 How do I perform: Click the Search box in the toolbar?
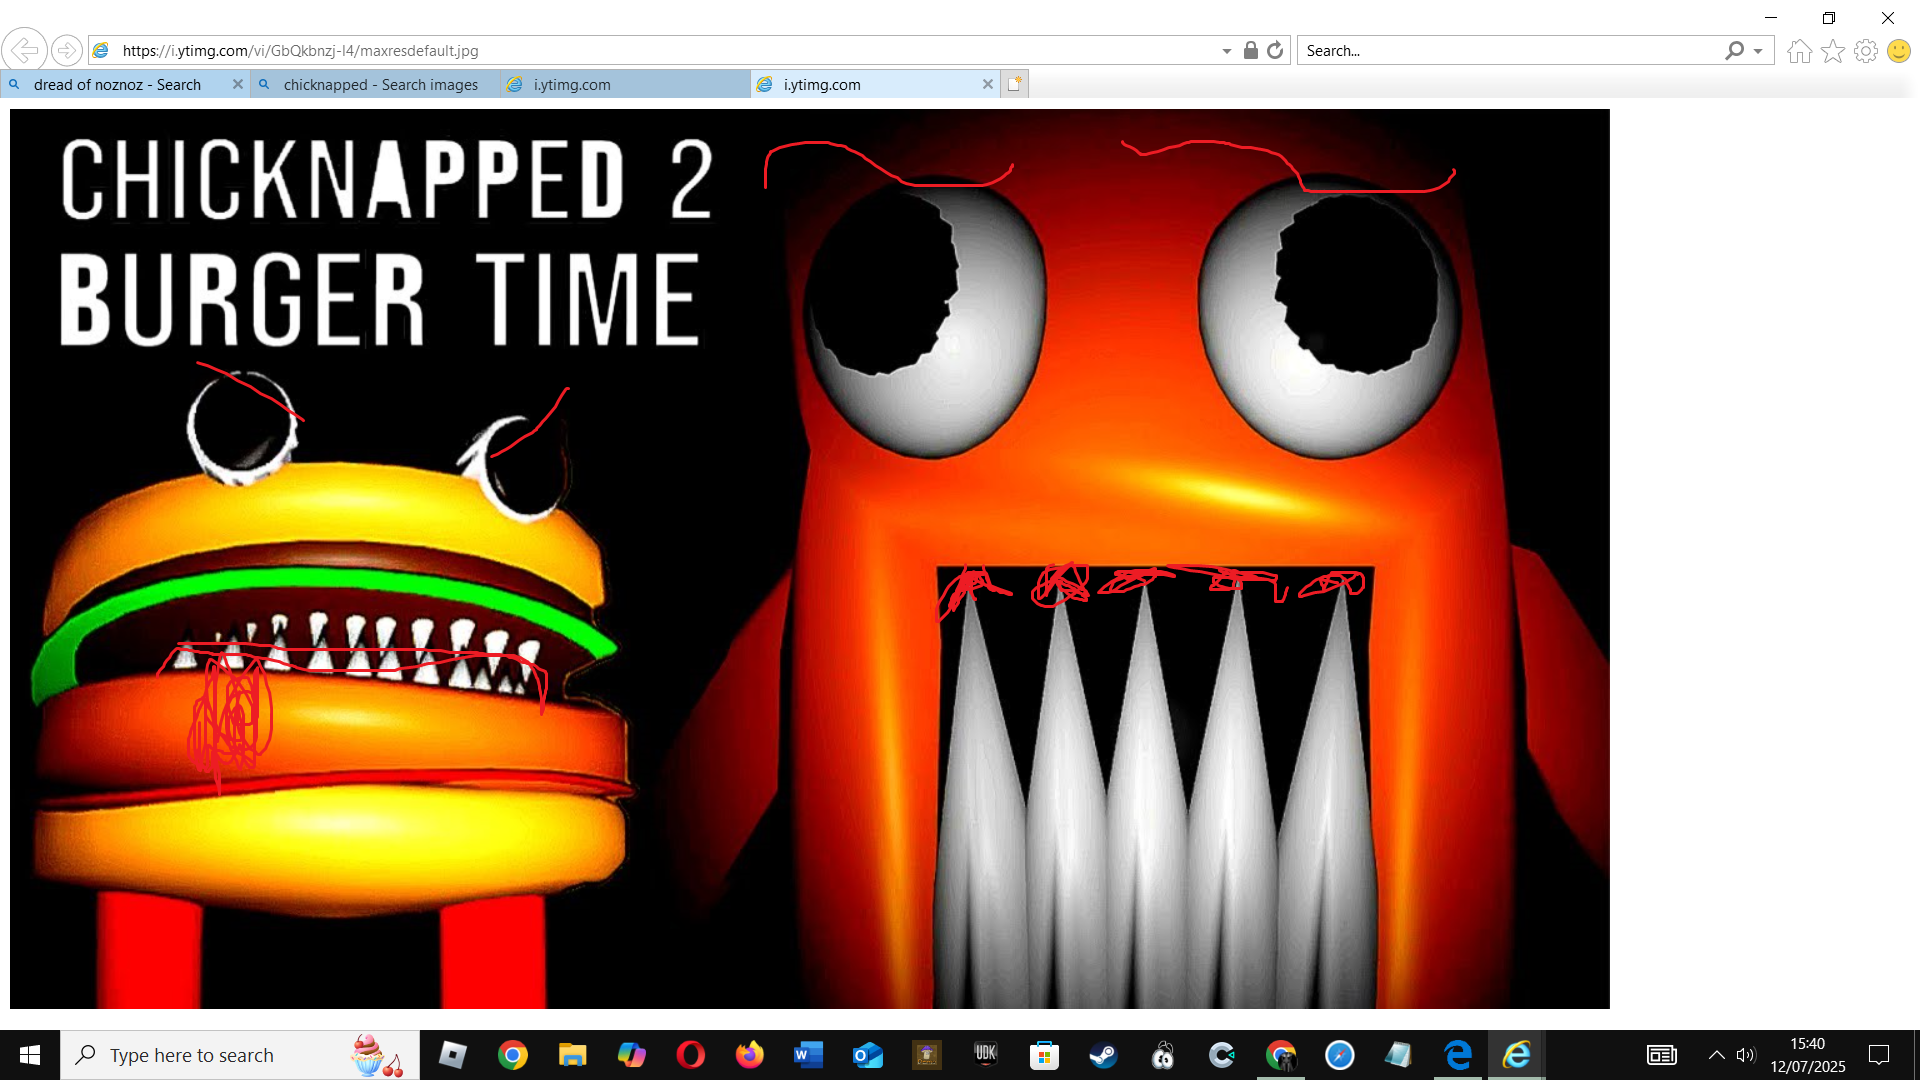1510,50
